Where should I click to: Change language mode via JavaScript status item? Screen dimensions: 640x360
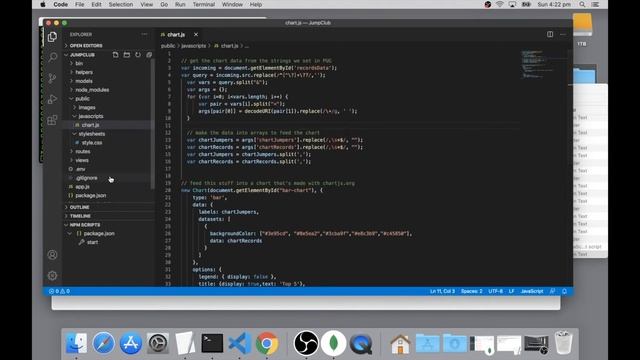[x=532, y=291]
